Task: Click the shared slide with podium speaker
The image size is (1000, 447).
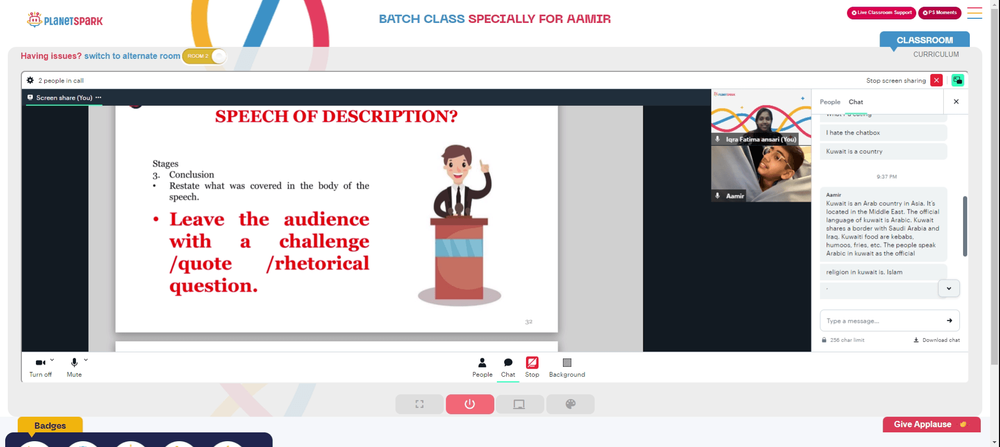Action: (336, 219)
